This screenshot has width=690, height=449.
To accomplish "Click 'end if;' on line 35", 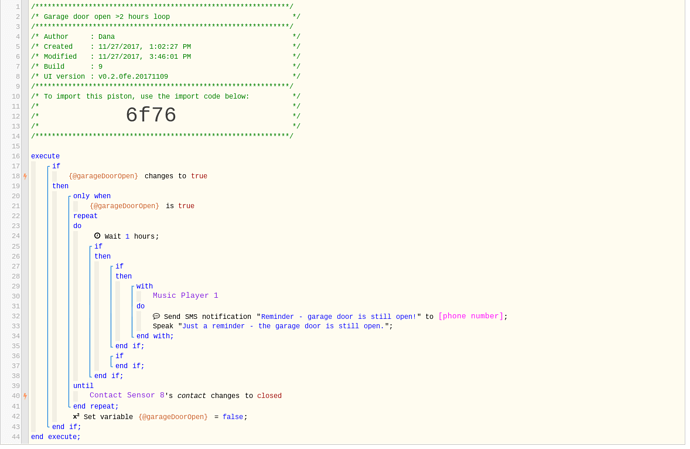I will tap(130, 346).
